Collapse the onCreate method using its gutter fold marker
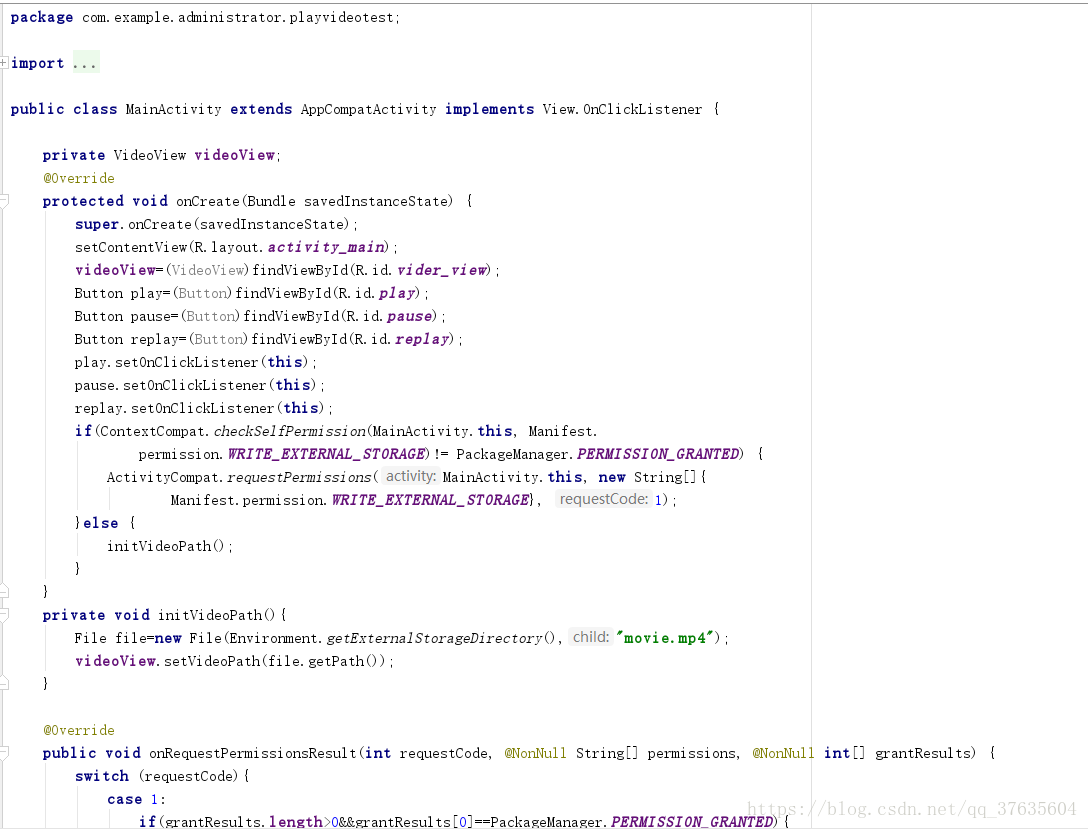The width and height of the screenshot is (1088, 829). 3,201
